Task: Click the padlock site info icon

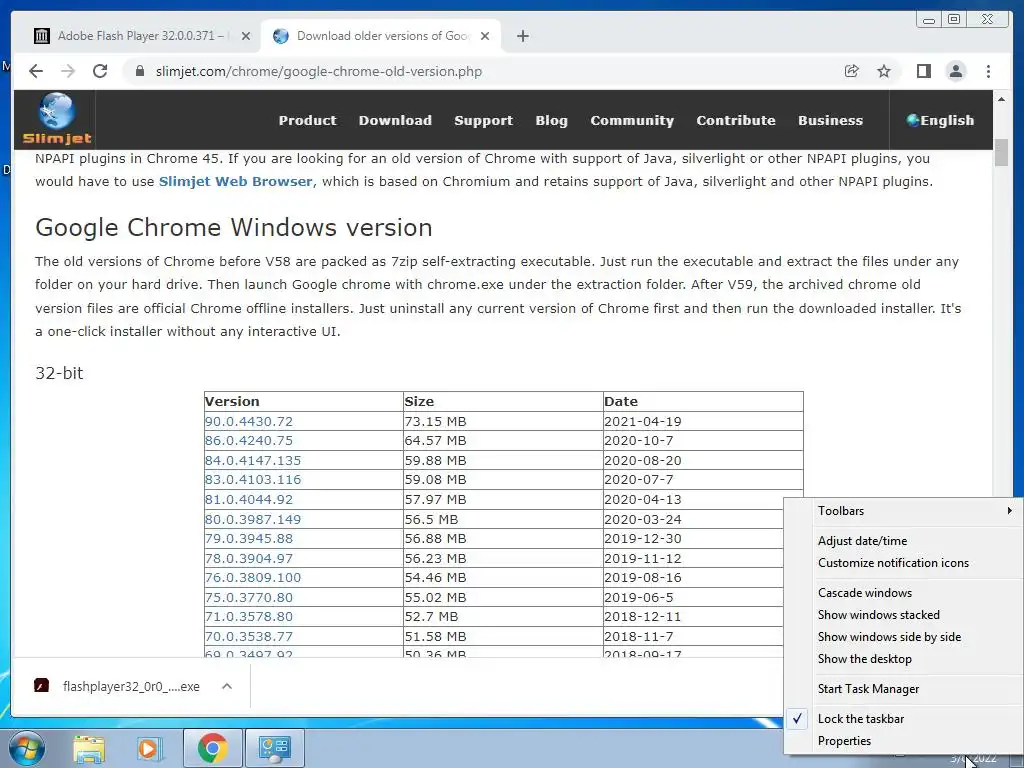Action: 139,71
